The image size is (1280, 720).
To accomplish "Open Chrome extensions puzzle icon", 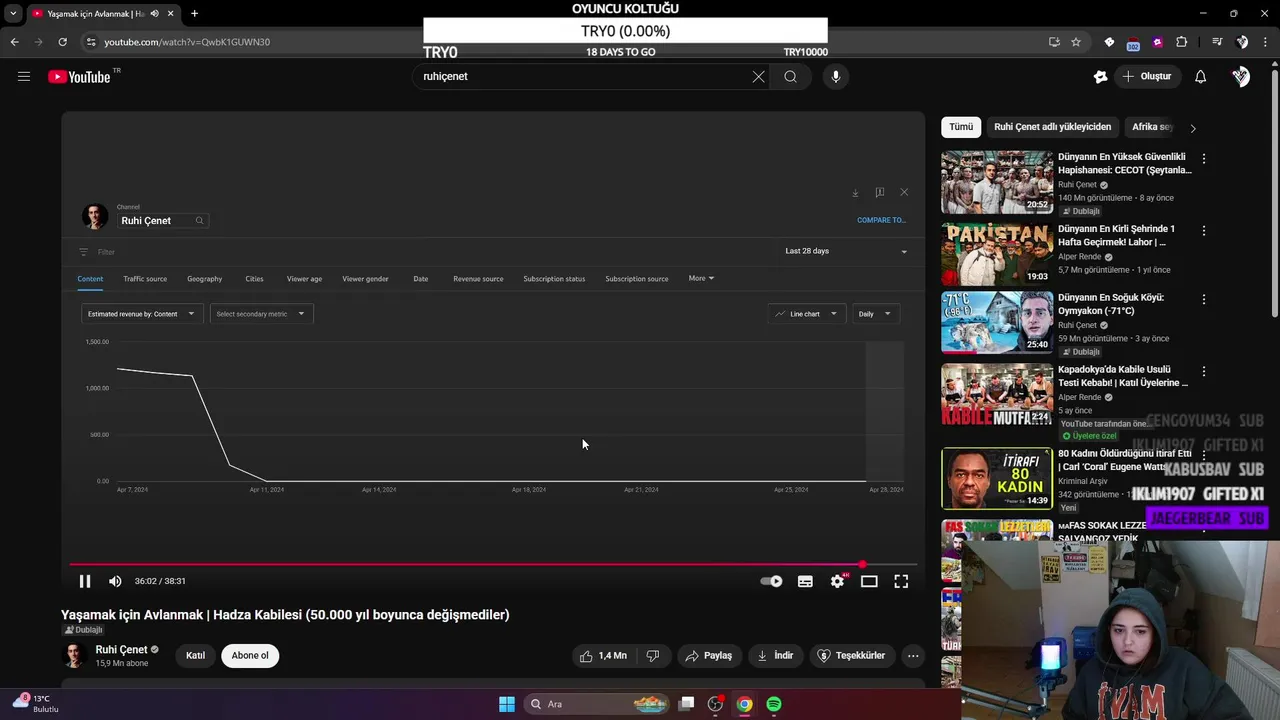I will [x=1182, y=42].
